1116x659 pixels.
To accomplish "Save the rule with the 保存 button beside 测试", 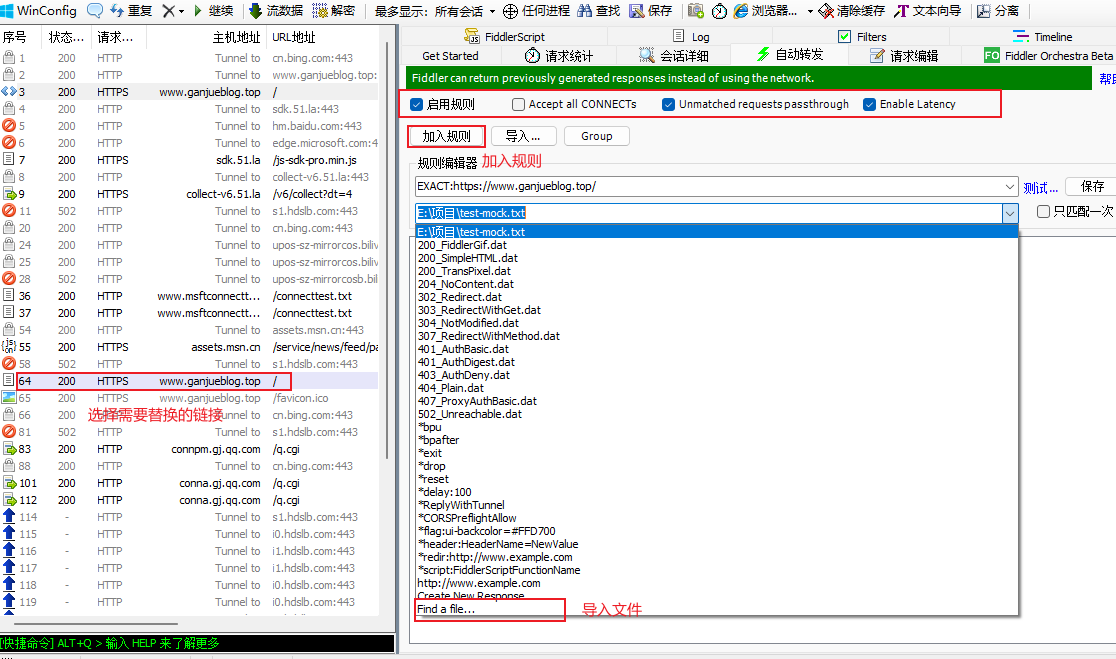I will pos(1092,186).
